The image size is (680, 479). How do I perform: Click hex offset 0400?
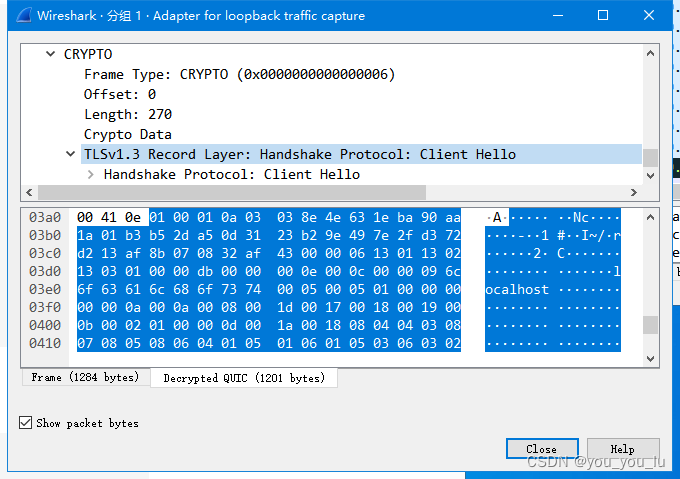(45, 325)
